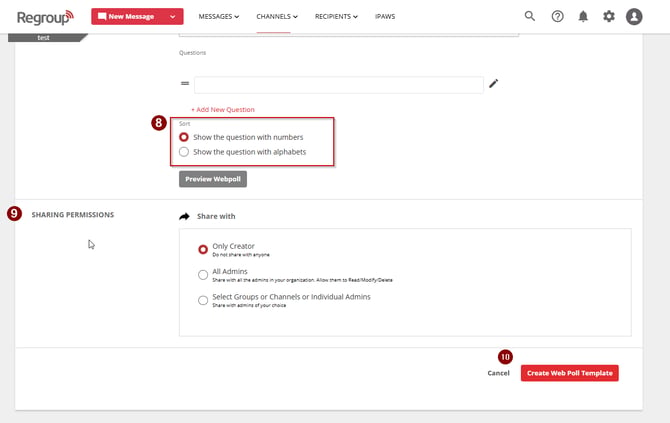Image resolution: width=670 pixels, height=423 pixels.
Task: Open the help question mark icon
Action: [x=557, y=16]
